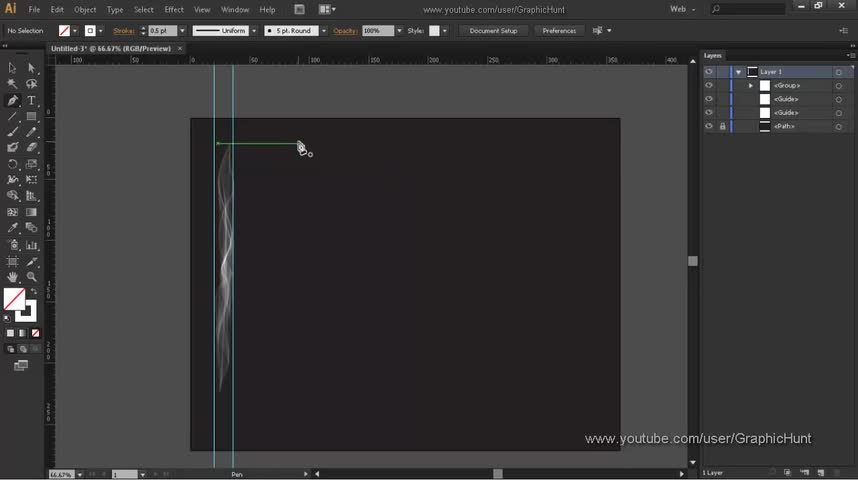
Task: Open Stroke panel via Stroke label
Action: [124, 31]
